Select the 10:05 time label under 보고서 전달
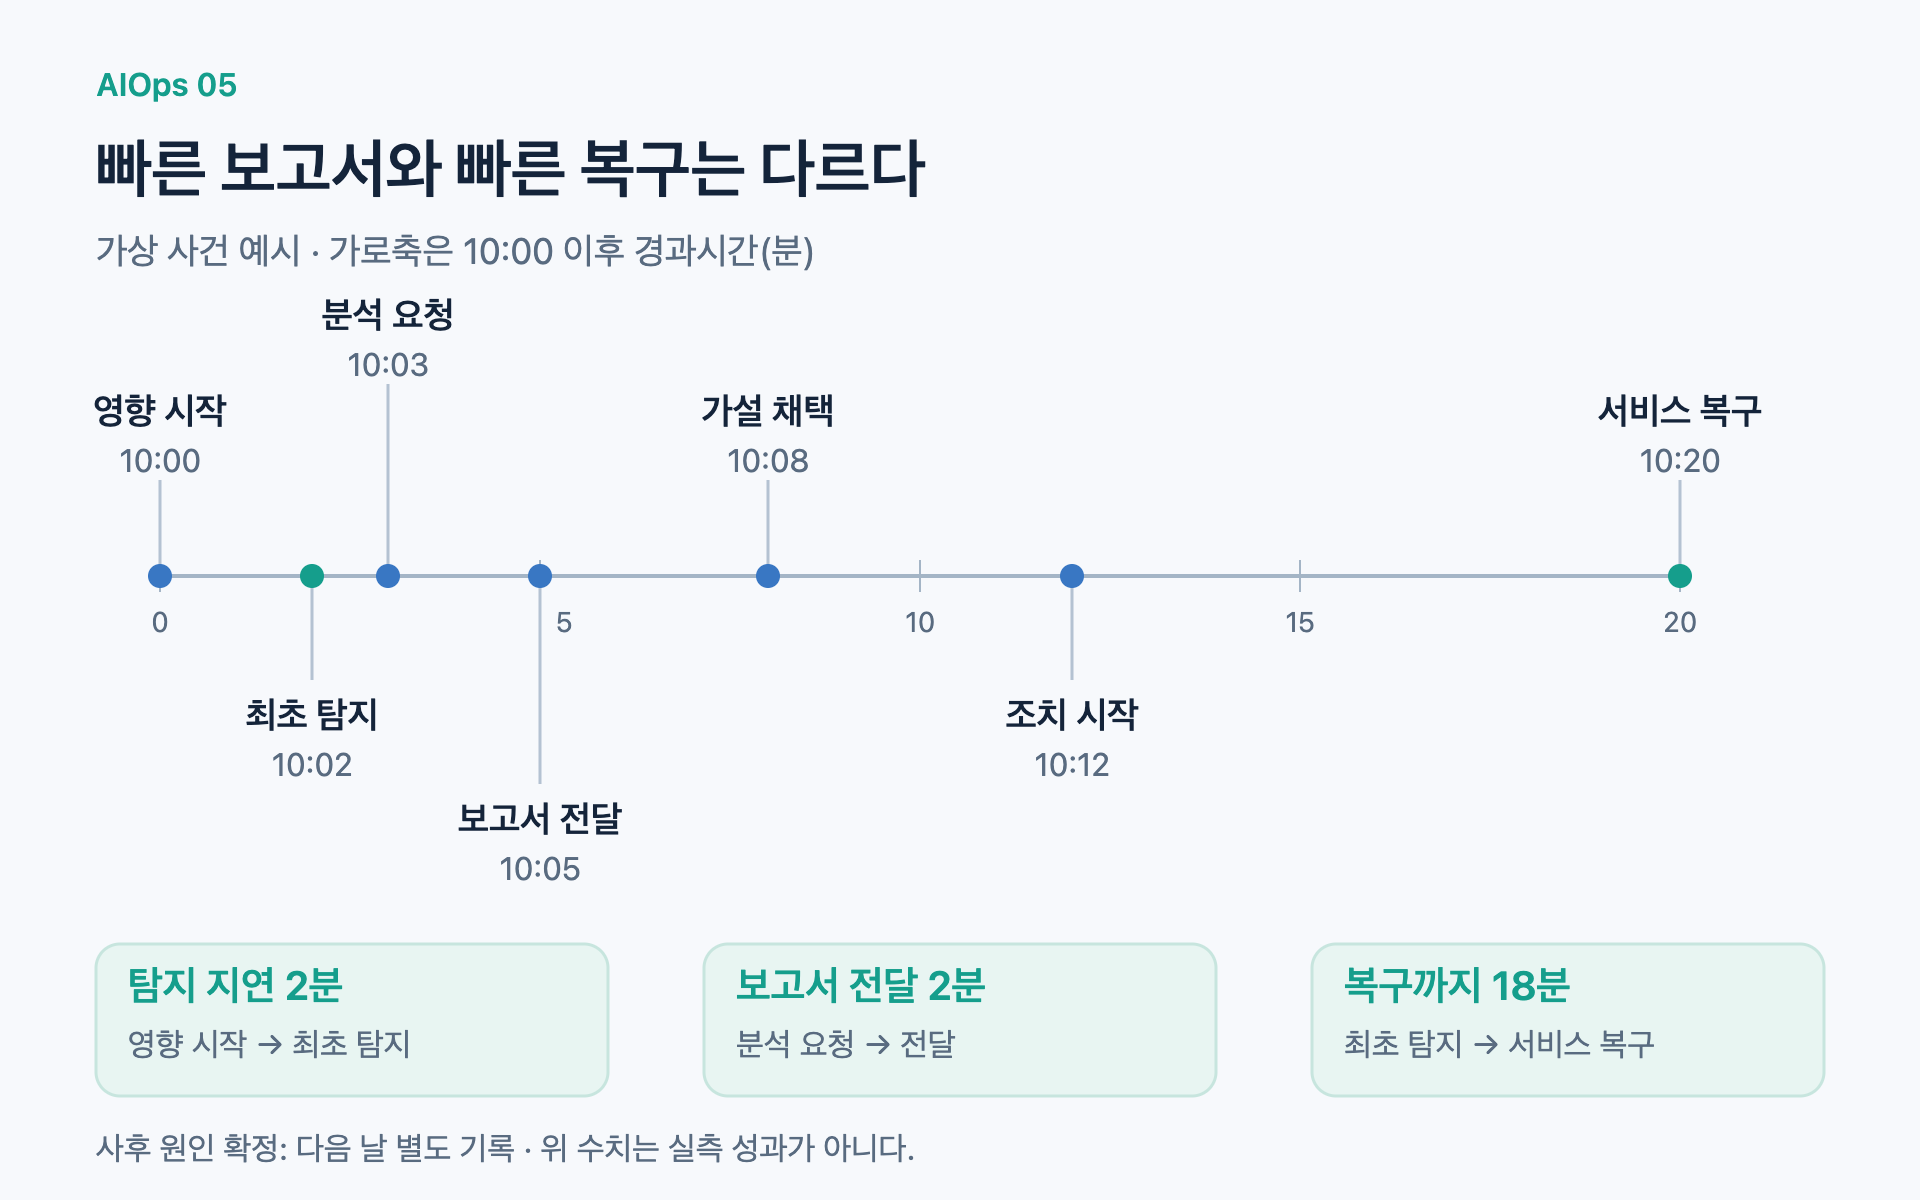Screen dimensions: 1920x1200 pos(540,869)
